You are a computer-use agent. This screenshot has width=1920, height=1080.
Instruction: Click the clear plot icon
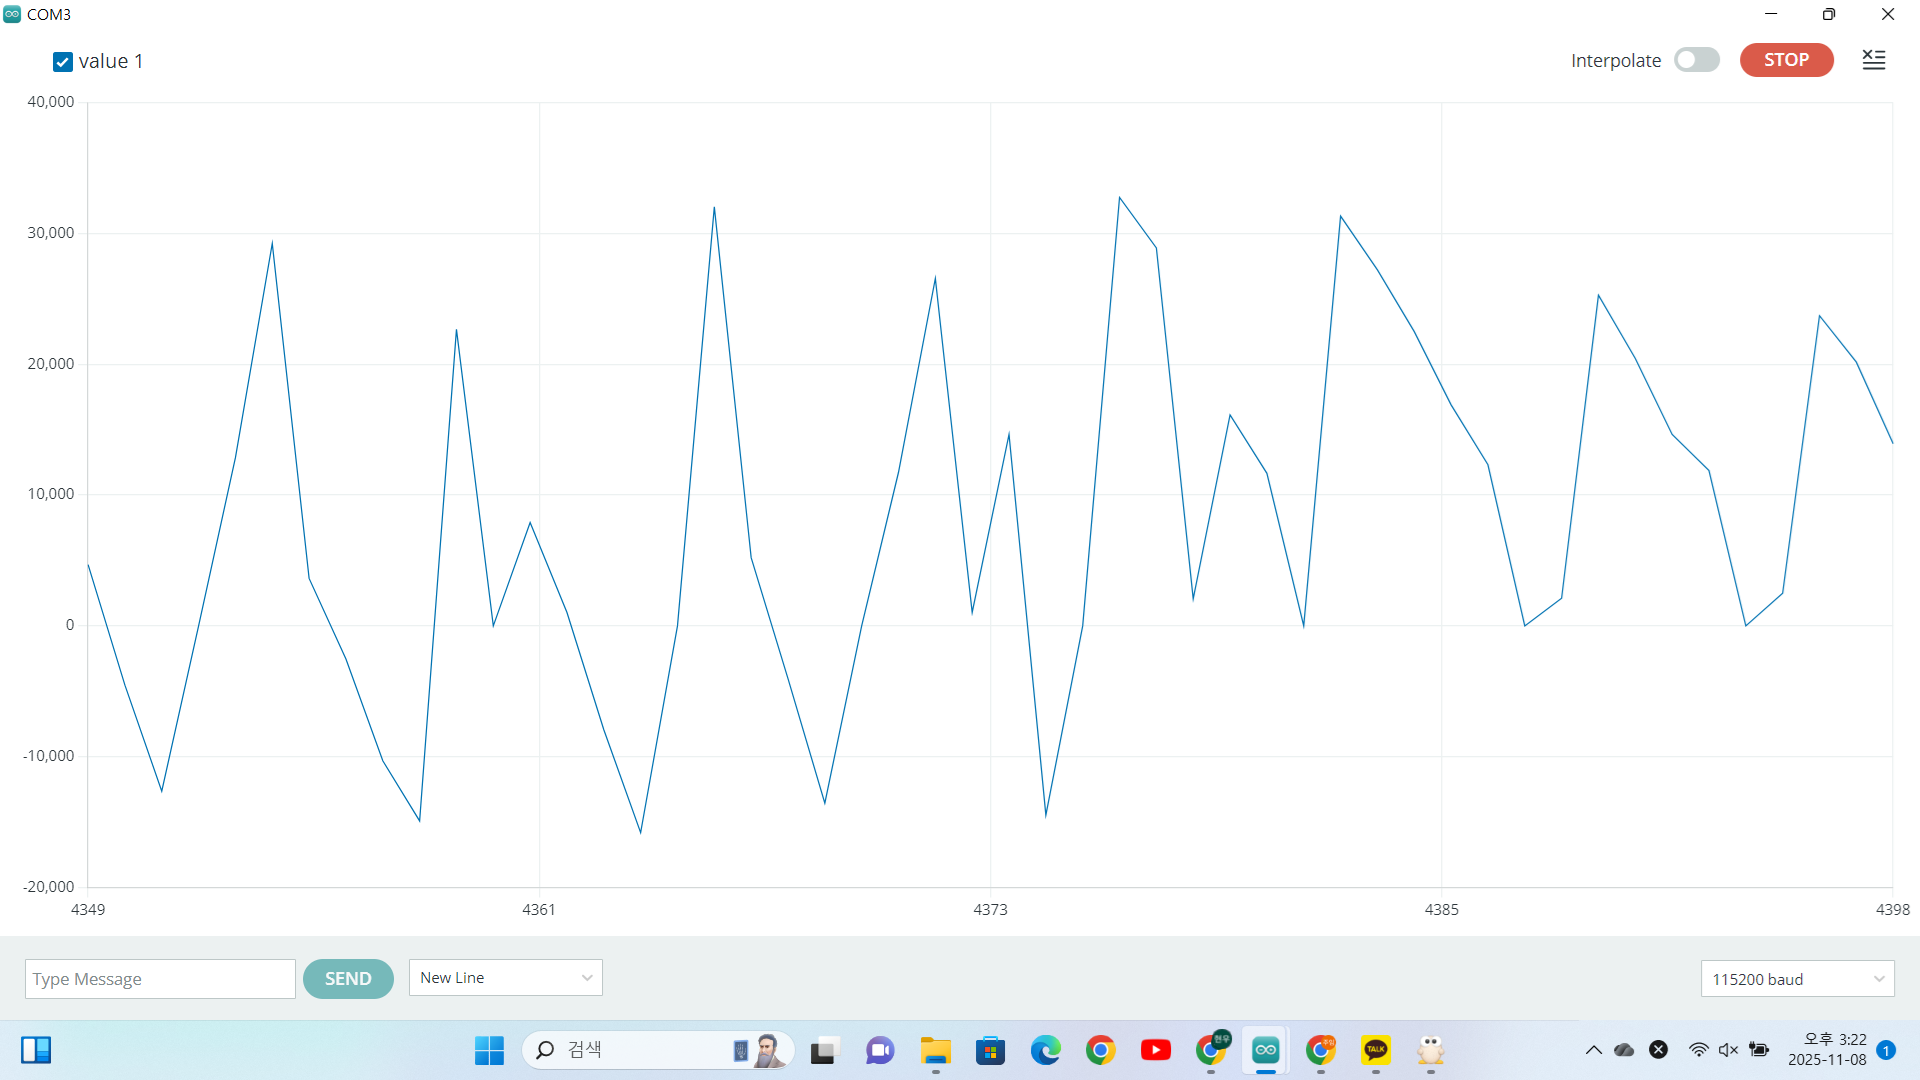(1874, 60)
